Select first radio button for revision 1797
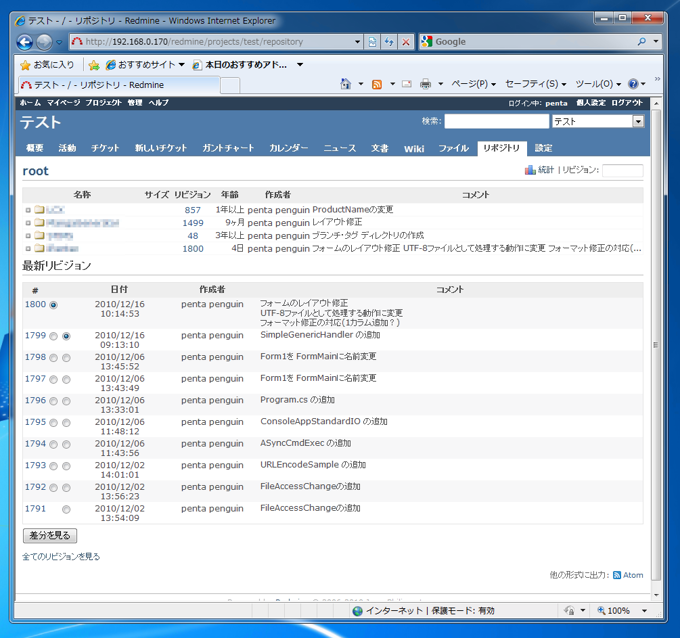This screenshot has width=680, height=638. (53, 380)
